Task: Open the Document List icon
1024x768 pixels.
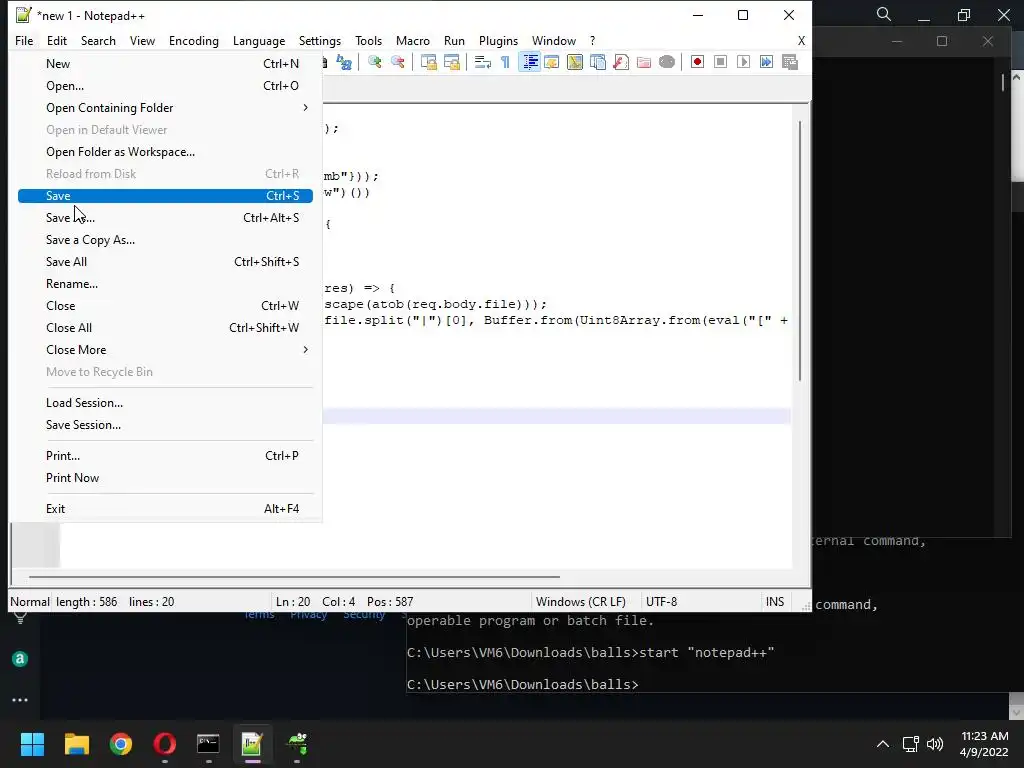Action: click(x=598, y=62)
